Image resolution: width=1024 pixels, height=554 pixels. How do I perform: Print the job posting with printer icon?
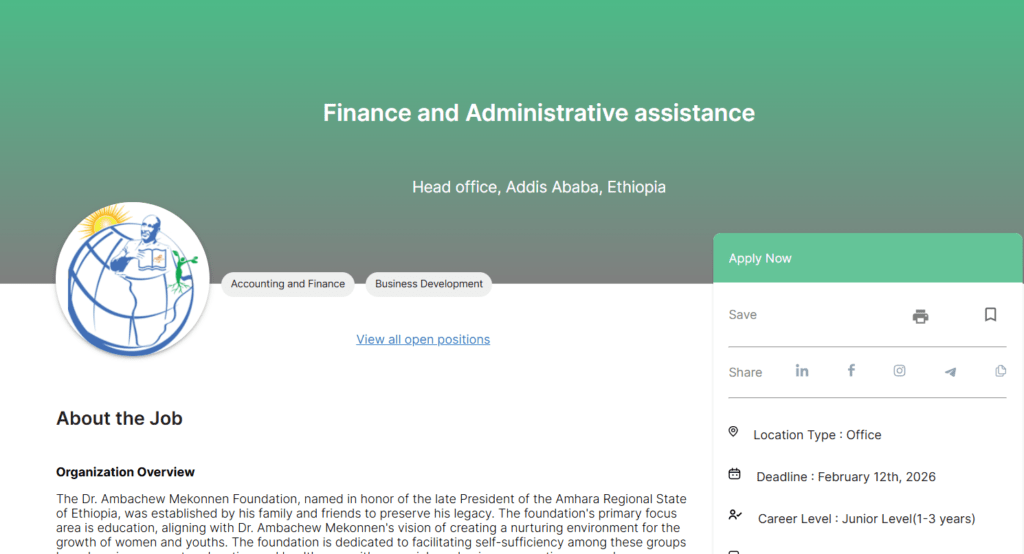tap(920, 316)
